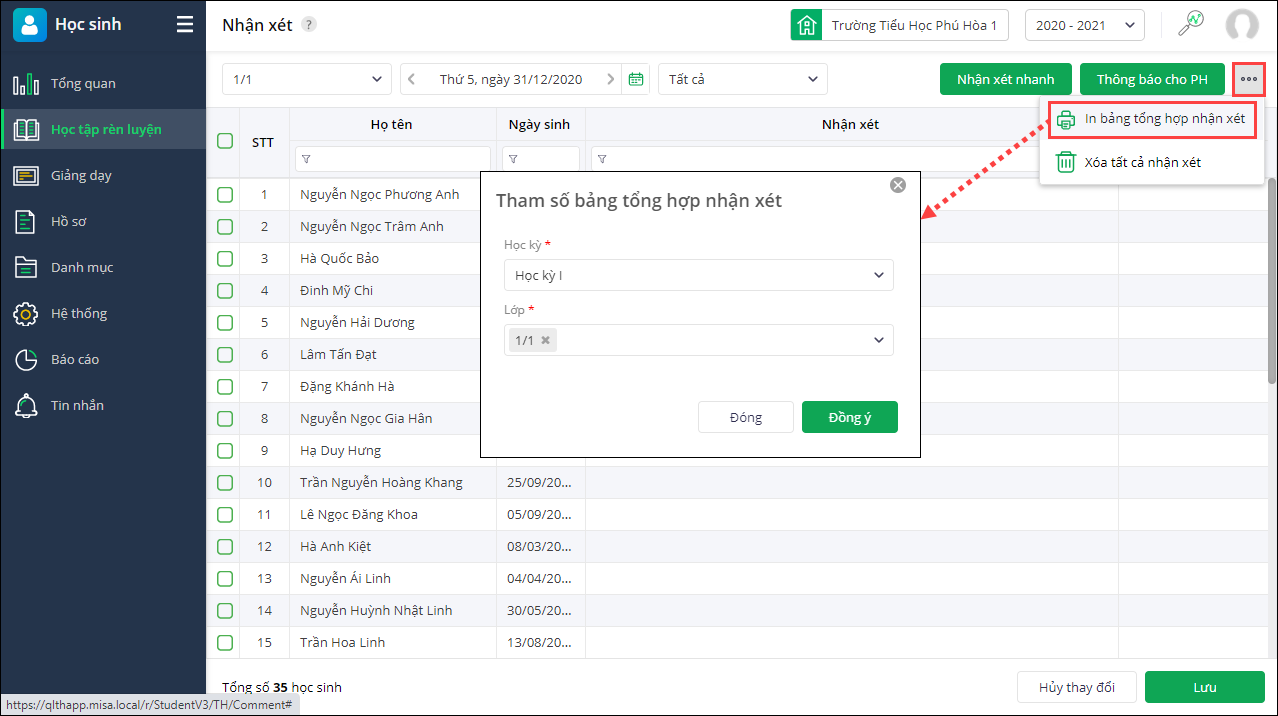
Task: Click the Giảng dạy sidebar icon
Action: click(26, 176)
